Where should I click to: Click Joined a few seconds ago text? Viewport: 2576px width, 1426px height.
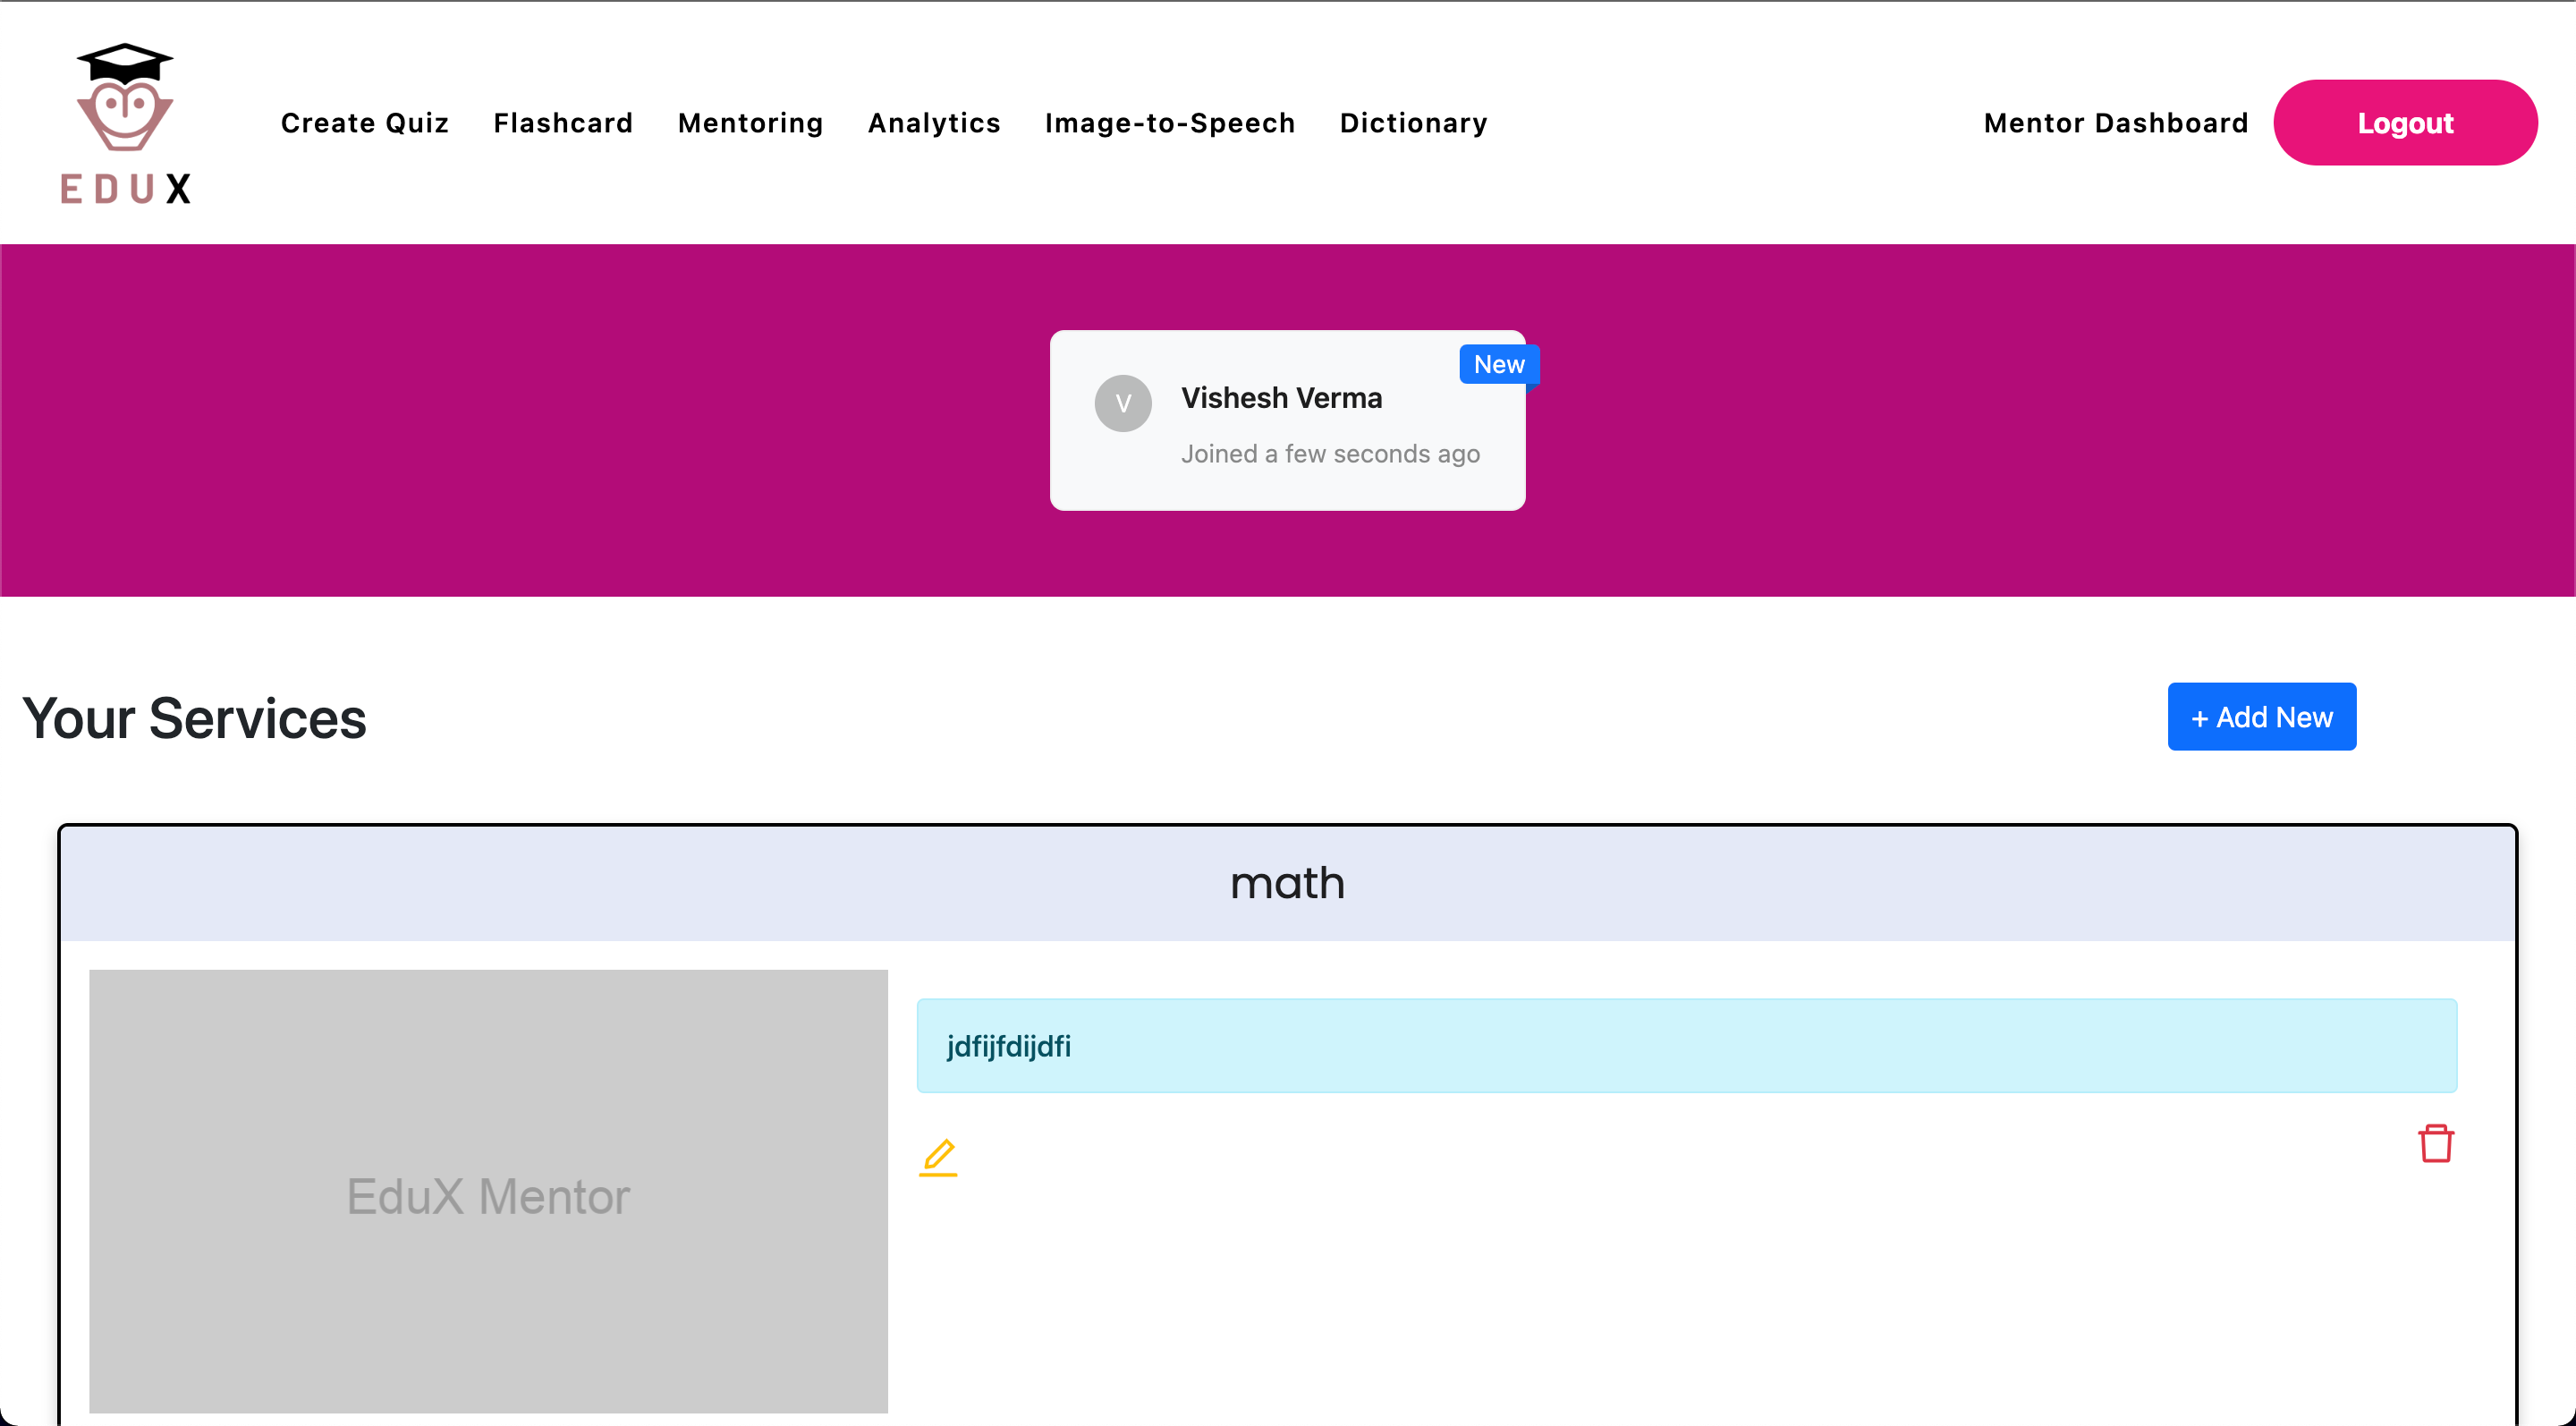pos(1330,454)
